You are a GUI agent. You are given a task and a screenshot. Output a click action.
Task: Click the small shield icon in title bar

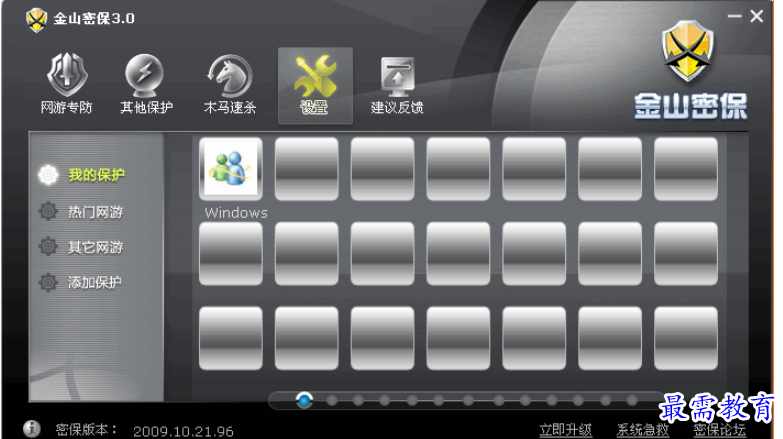coord(36,20)
